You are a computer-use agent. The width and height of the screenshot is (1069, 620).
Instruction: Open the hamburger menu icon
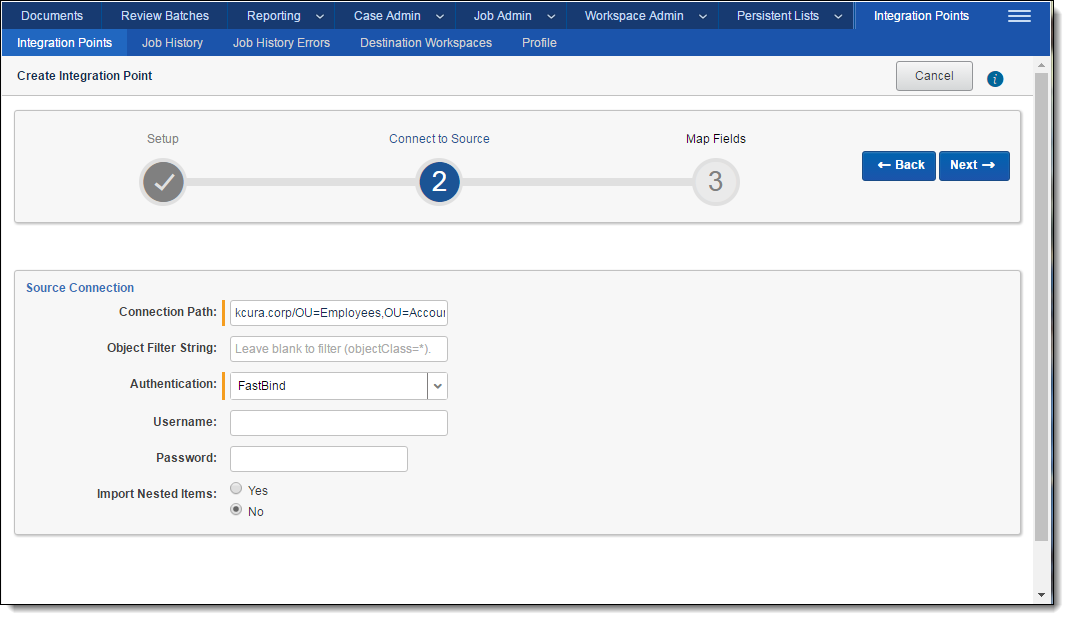[1019, 16]
